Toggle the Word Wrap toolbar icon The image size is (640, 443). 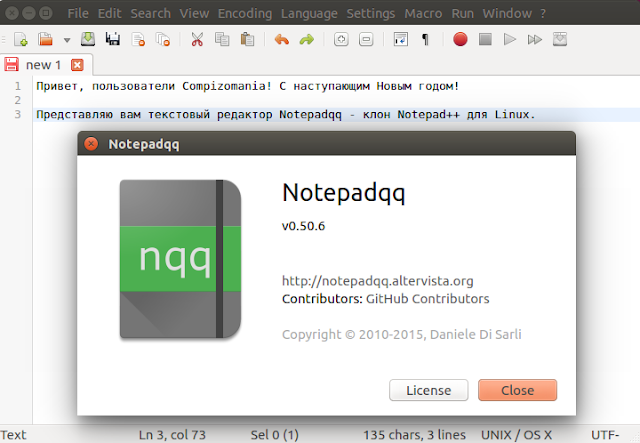tap(401, 40)
